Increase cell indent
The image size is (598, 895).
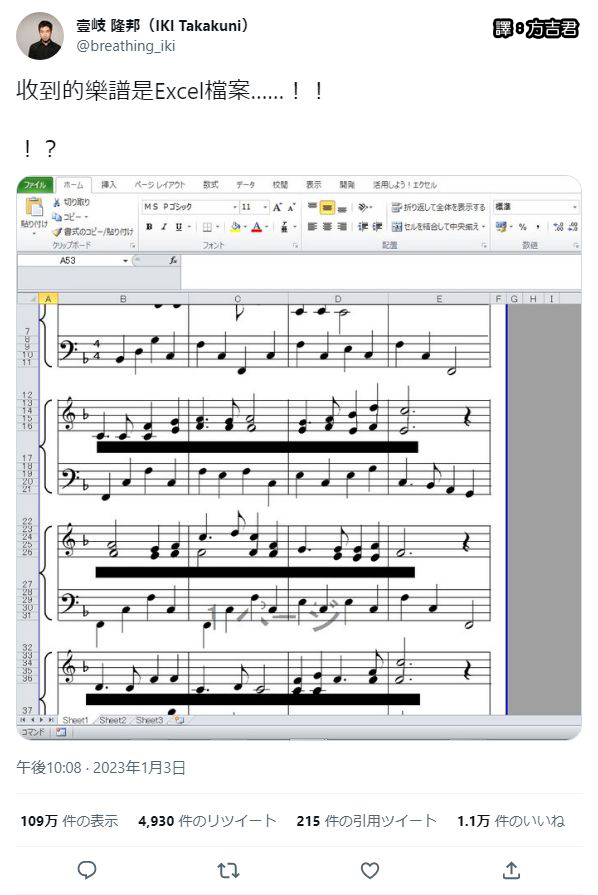coord(377,227)
